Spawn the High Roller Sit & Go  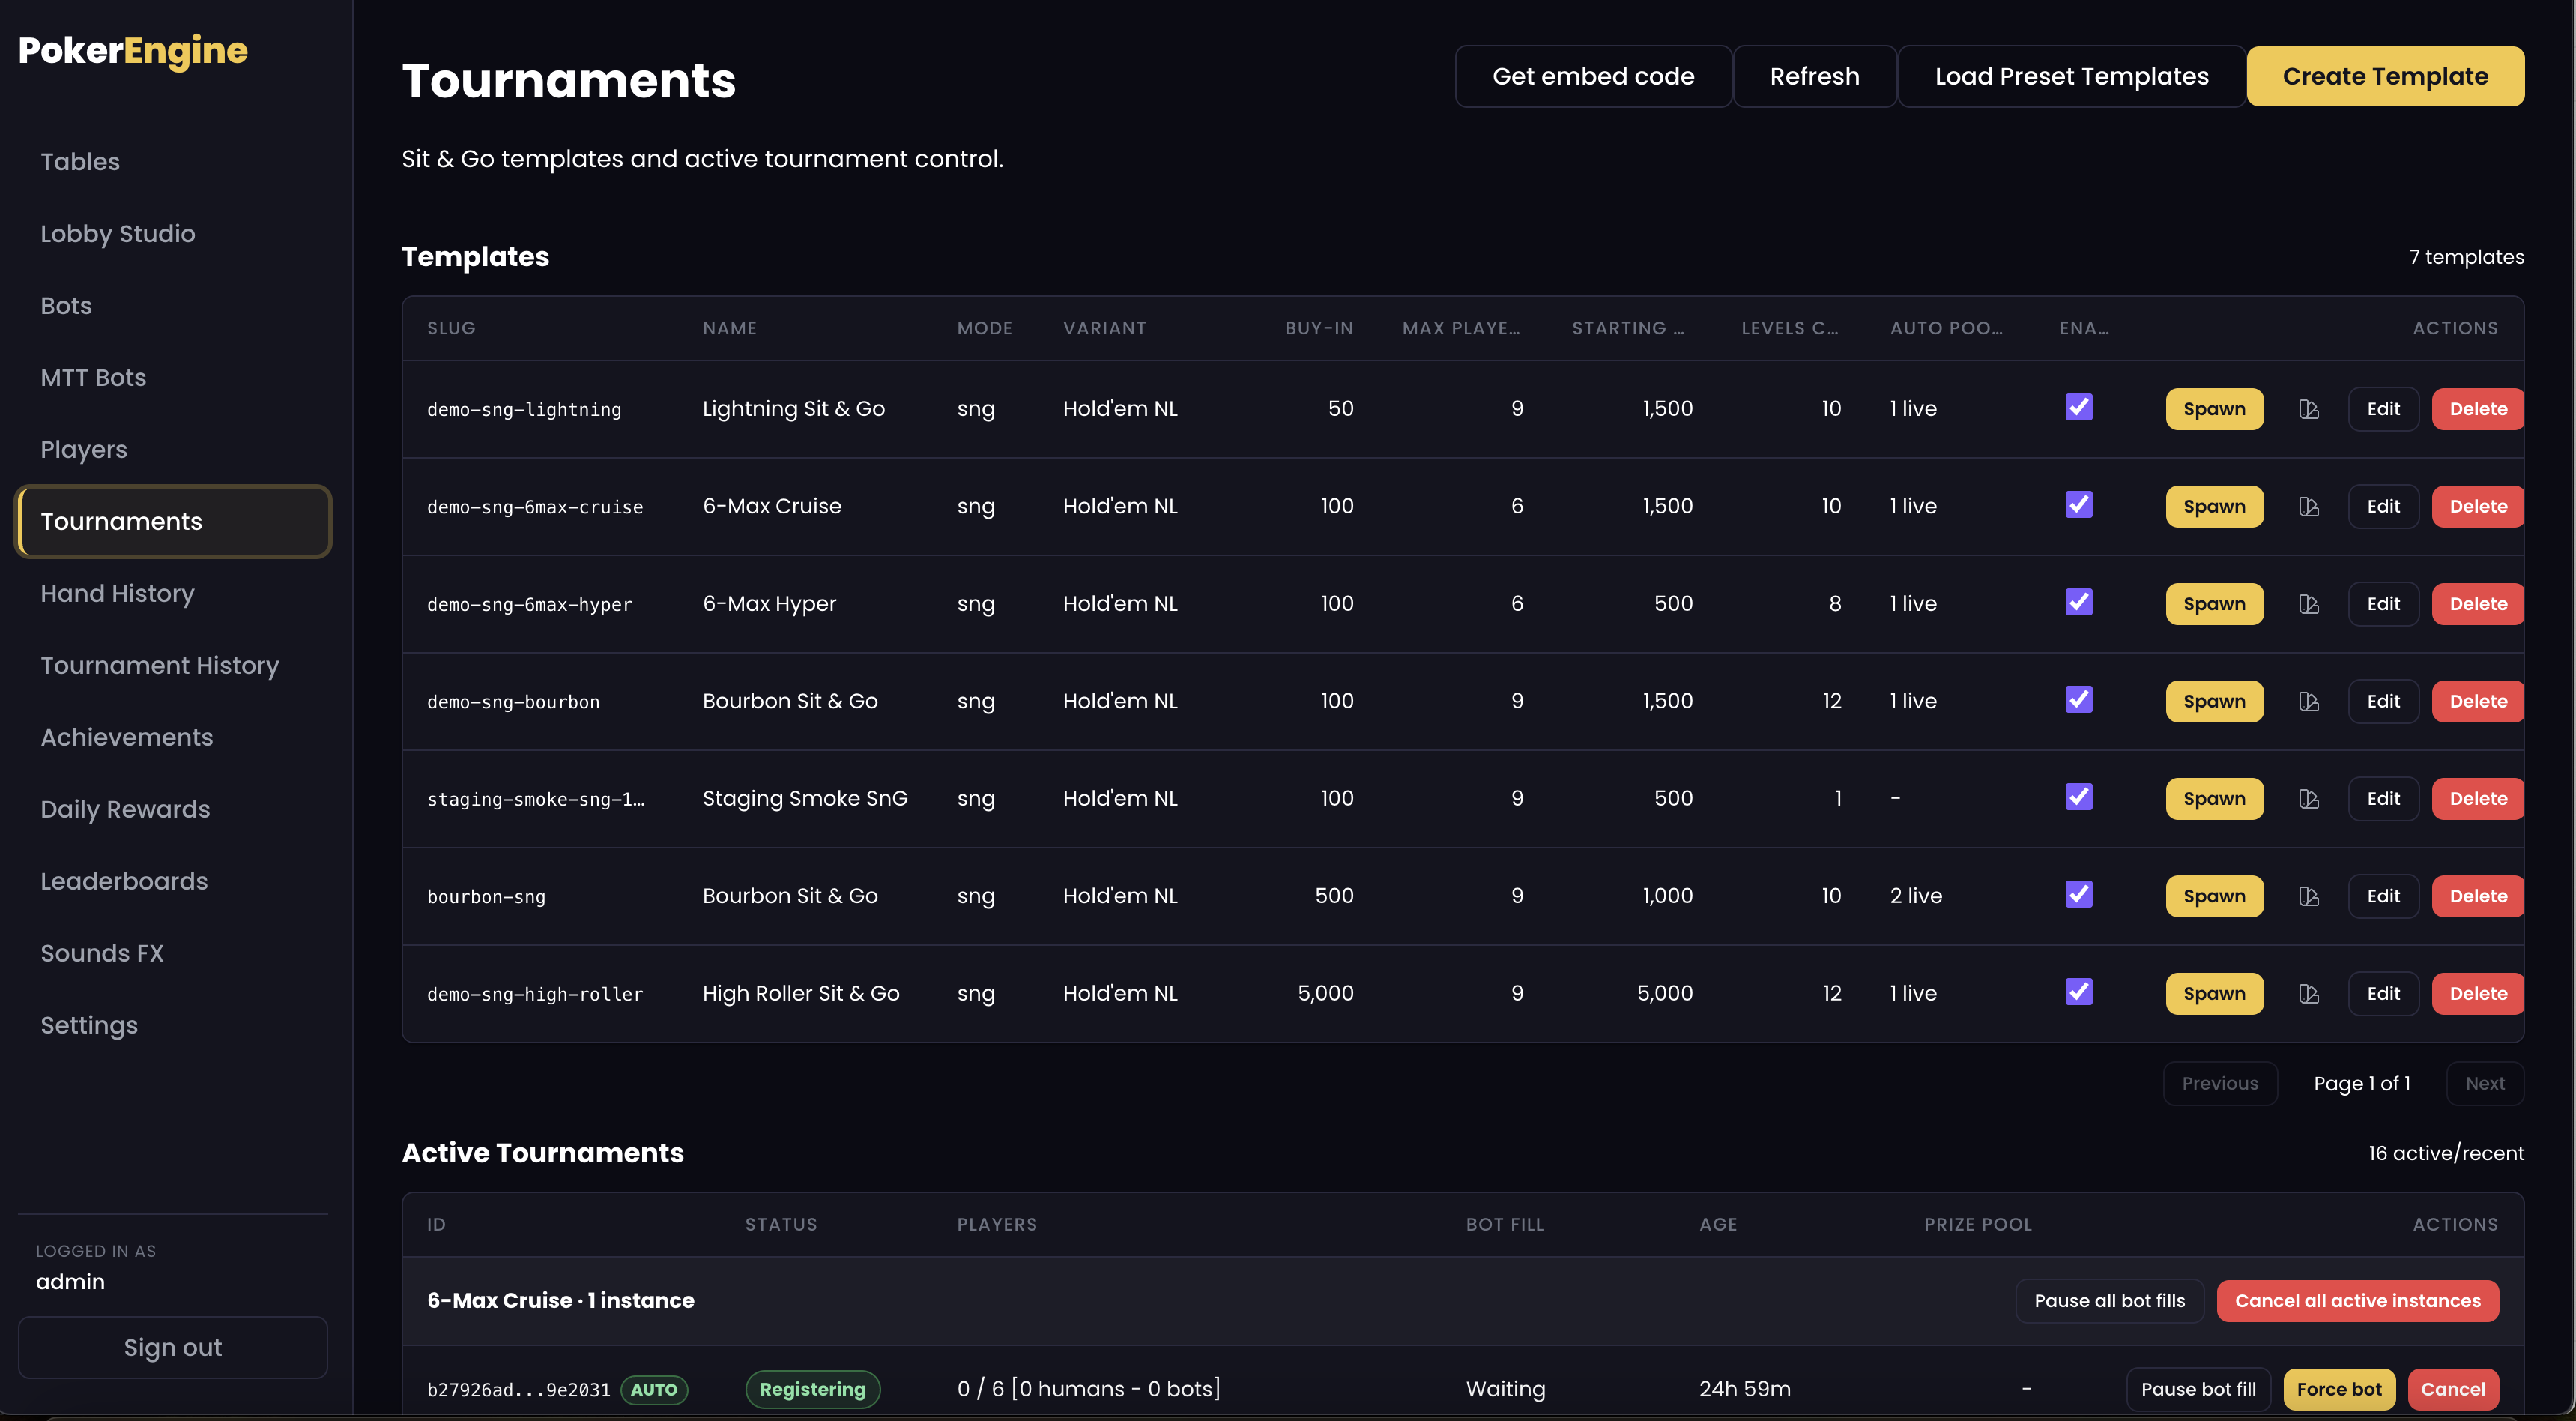[2214, 994]
